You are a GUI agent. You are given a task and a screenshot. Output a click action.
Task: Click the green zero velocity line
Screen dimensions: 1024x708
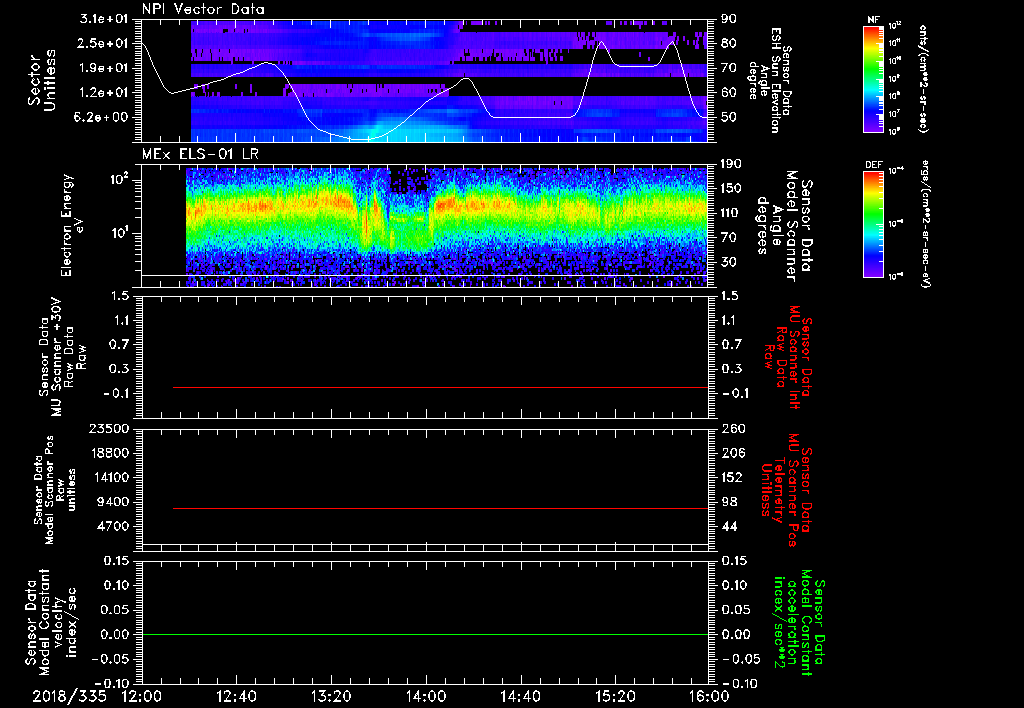pos(425,634)
